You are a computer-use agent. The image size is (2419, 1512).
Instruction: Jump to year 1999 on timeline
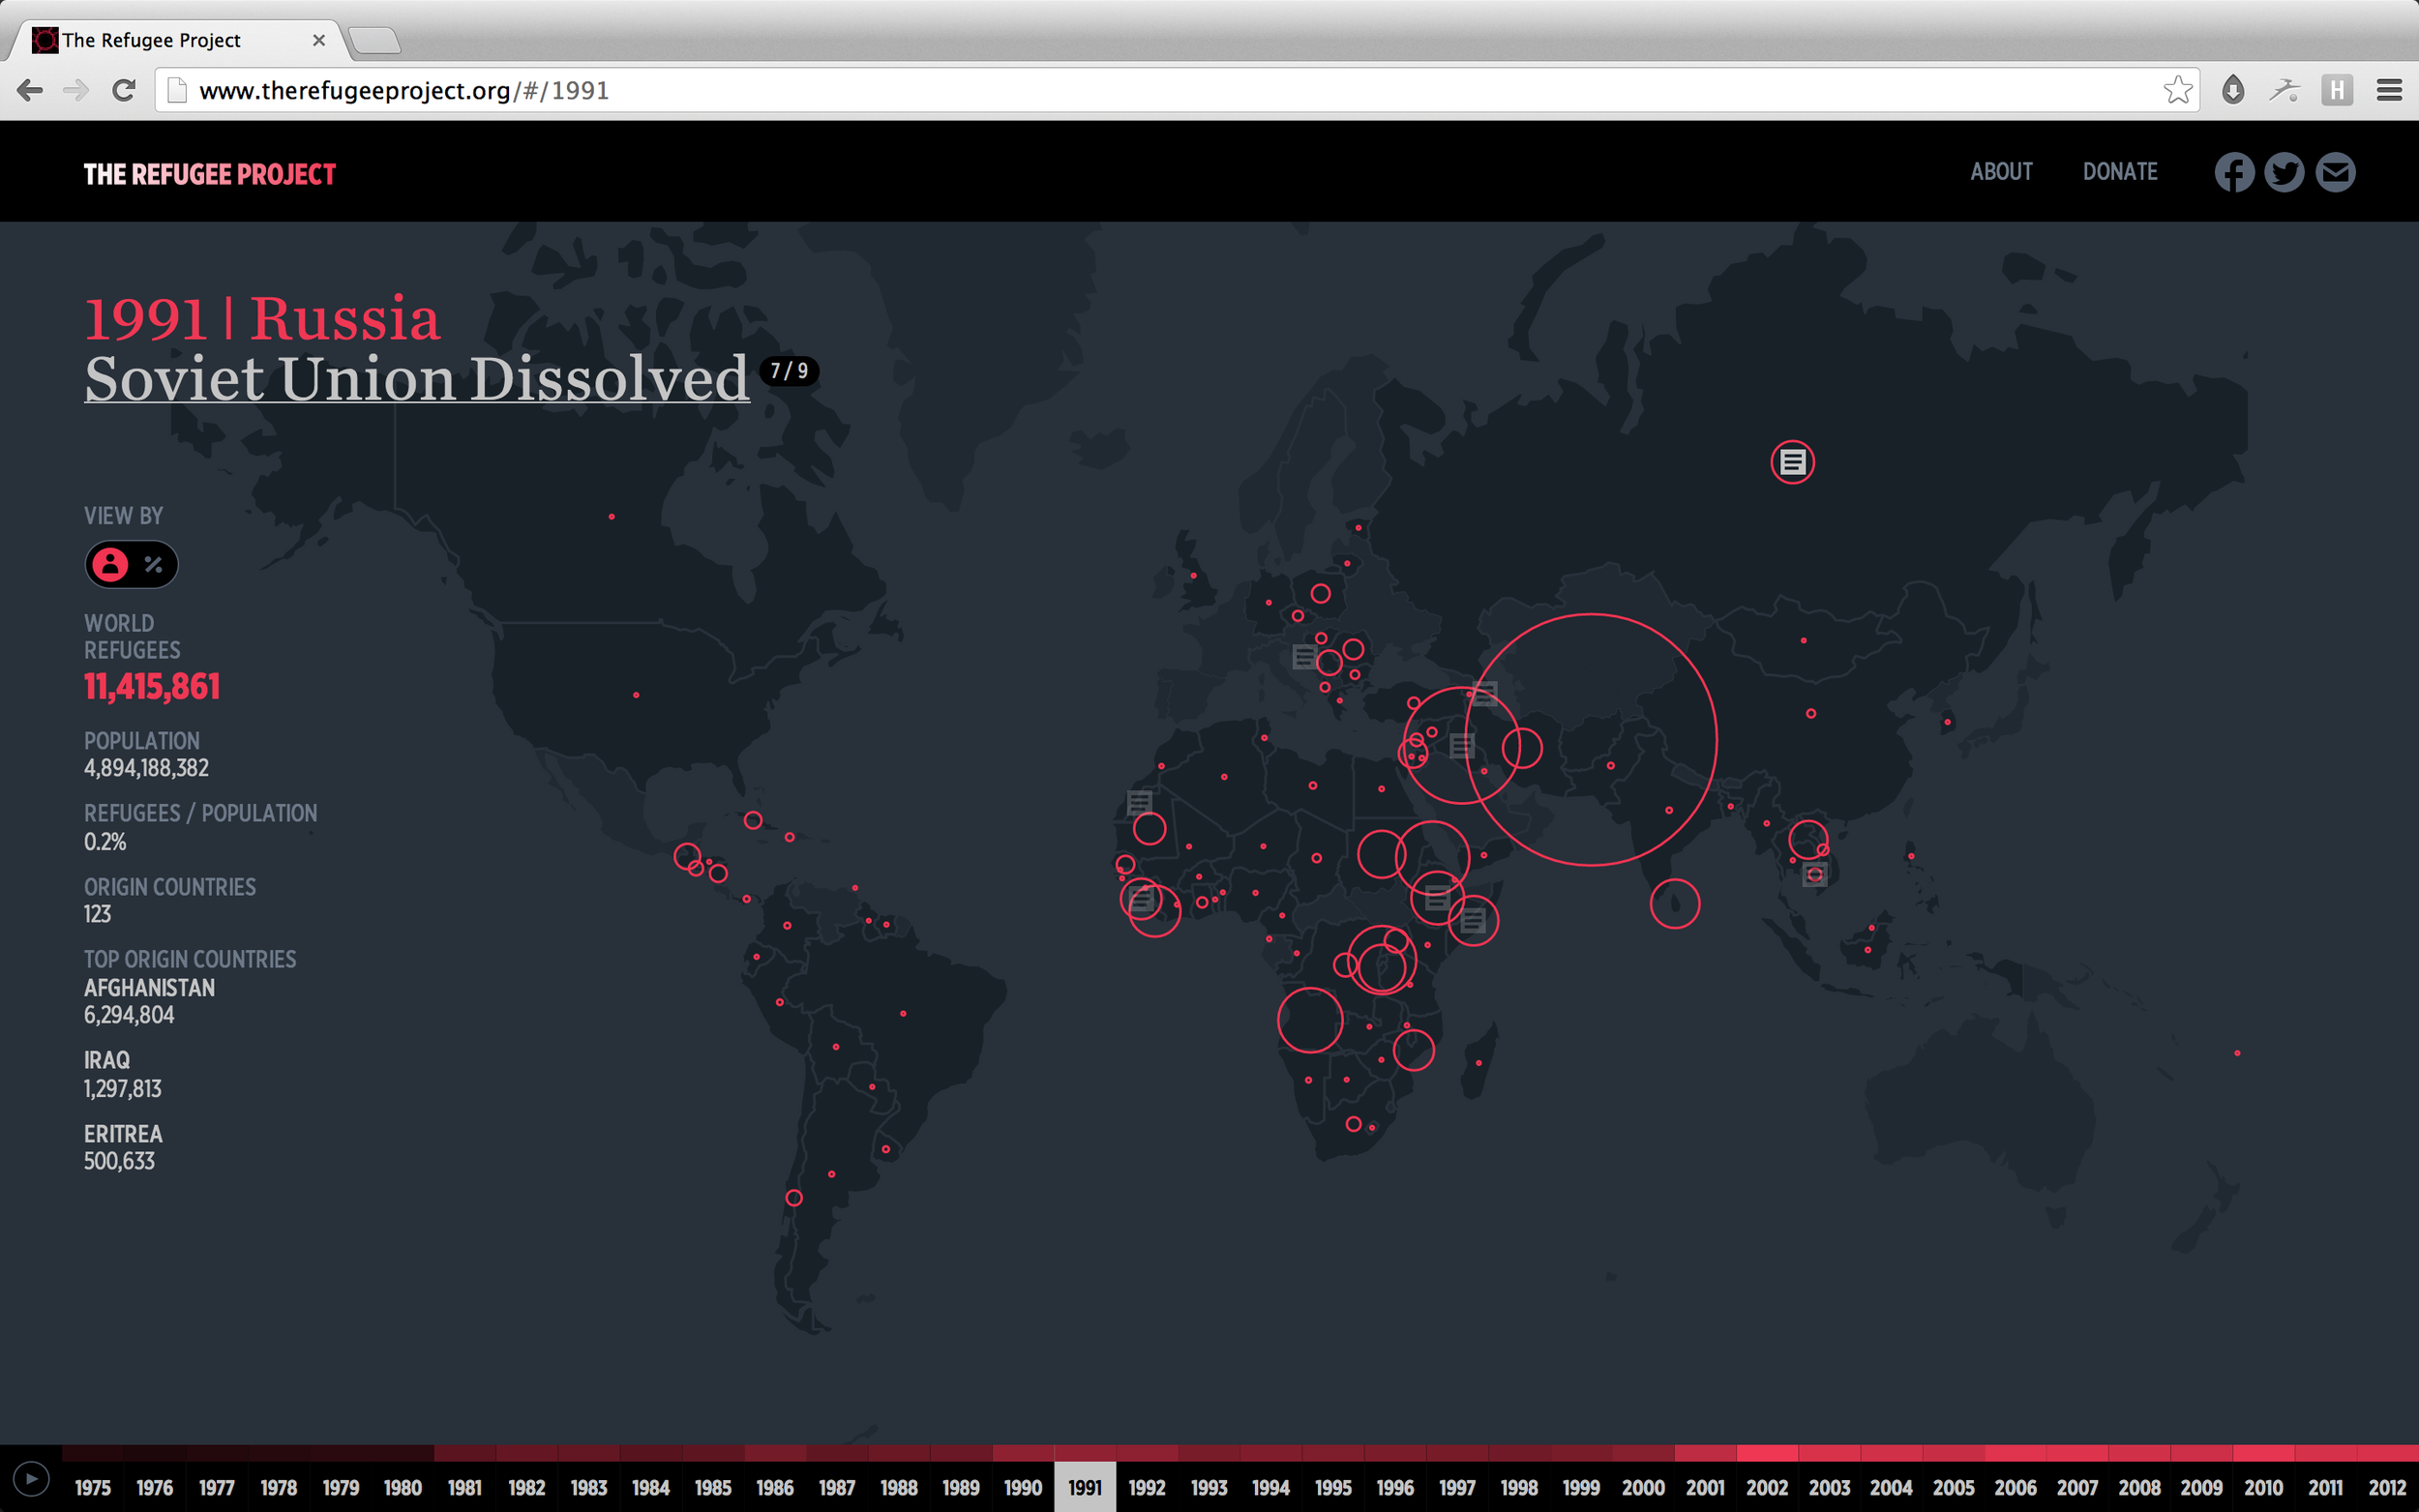pos(1581,1487)
